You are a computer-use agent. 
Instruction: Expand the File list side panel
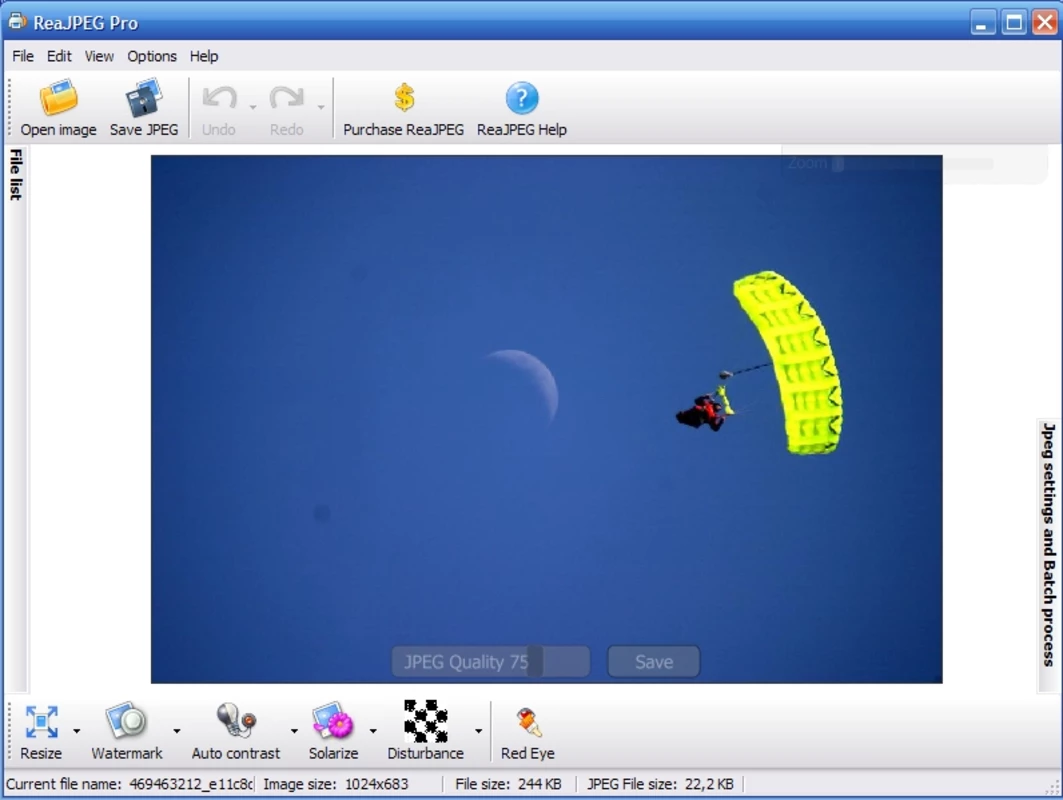pos(16,175)
